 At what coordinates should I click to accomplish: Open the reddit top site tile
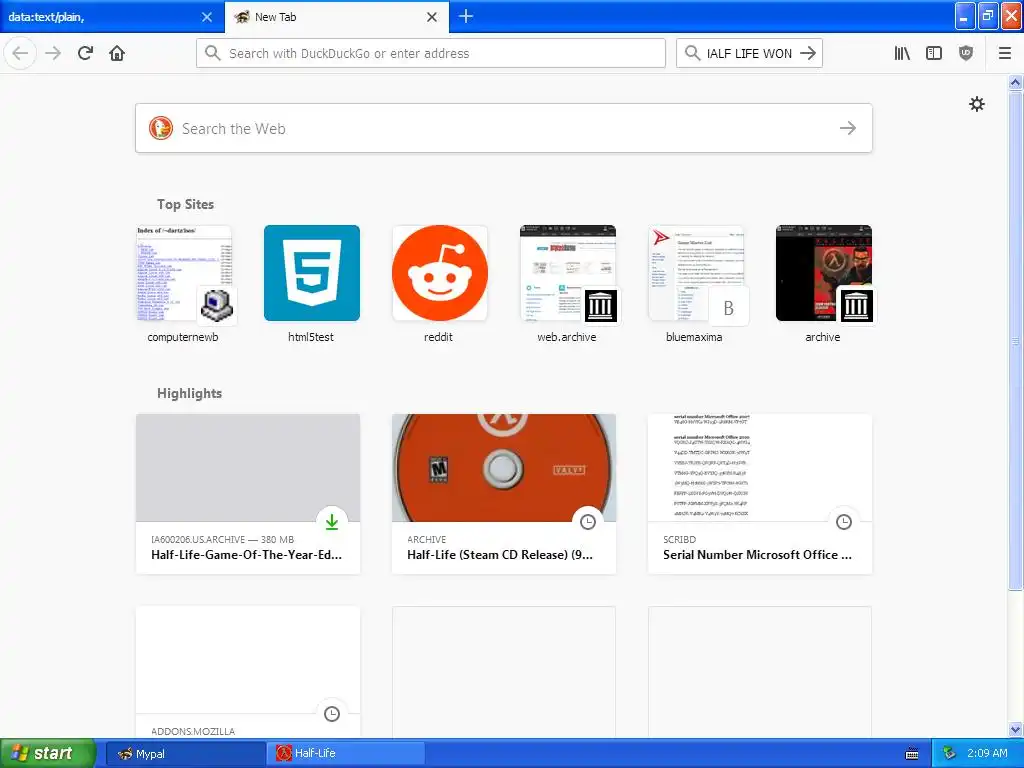440,284
